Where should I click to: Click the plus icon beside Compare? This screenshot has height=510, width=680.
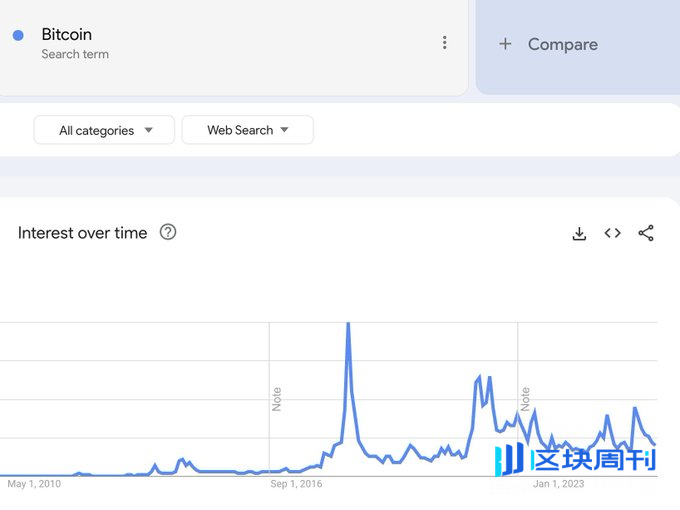click(x=505, y=44)
